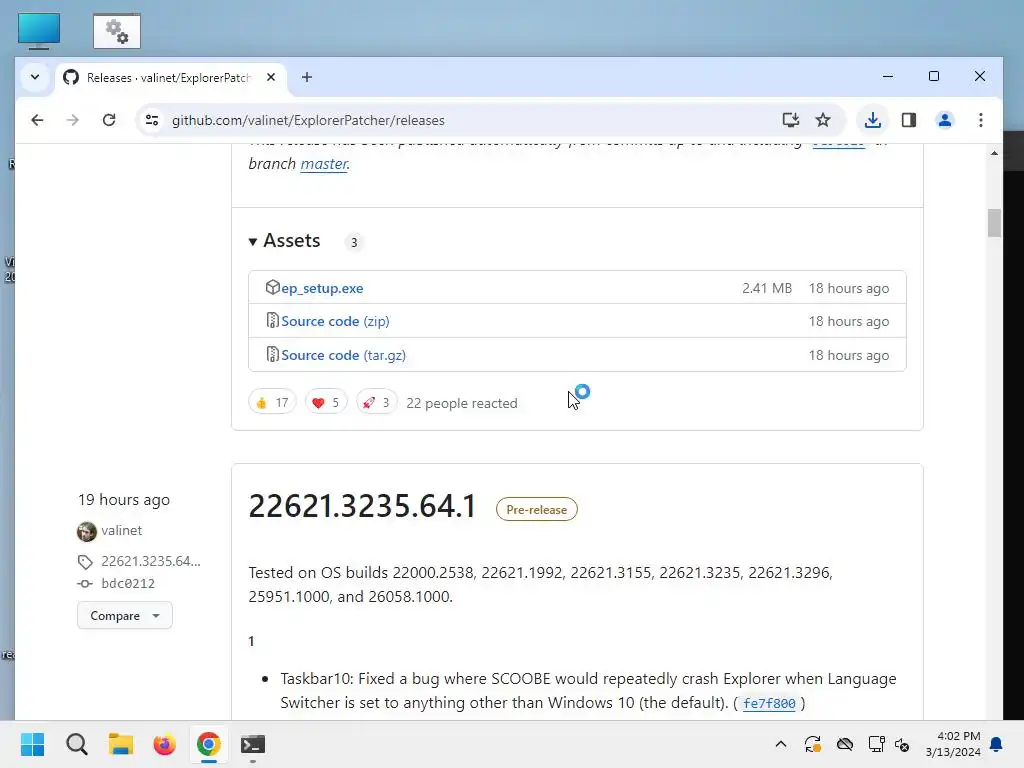The image size is (1024, 768).
Task: Click '19 hours ago' release timestamp
Action: pos(124,500)
